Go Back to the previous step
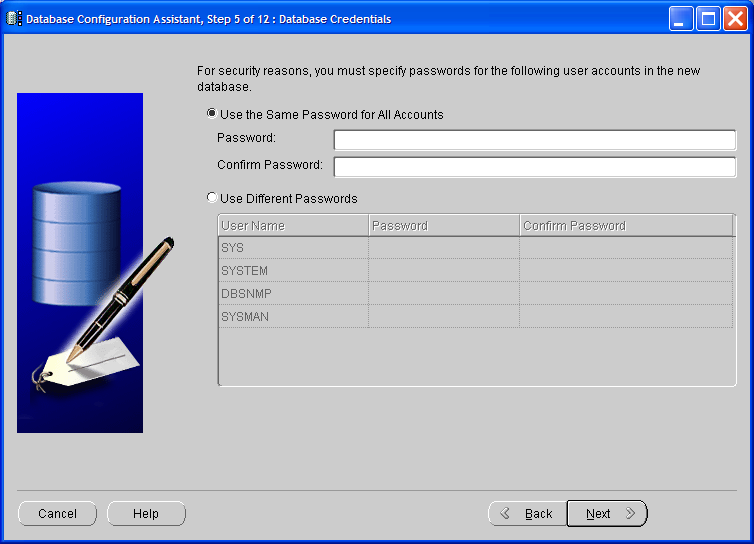This screenshot has width=754, height=544. [x=528, y=514]
